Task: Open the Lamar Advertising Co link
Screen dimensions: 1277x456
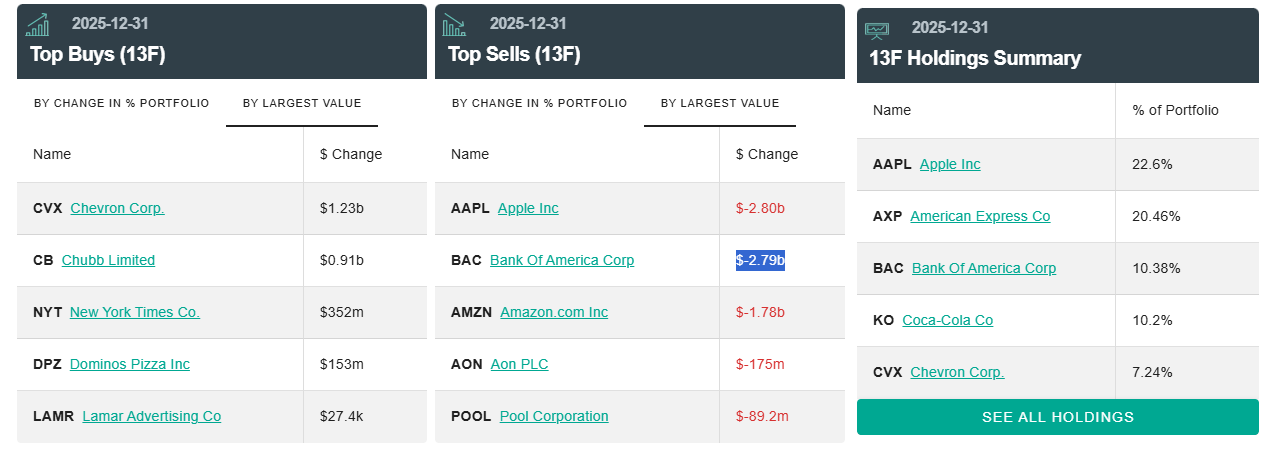Action: click(152, 416)
